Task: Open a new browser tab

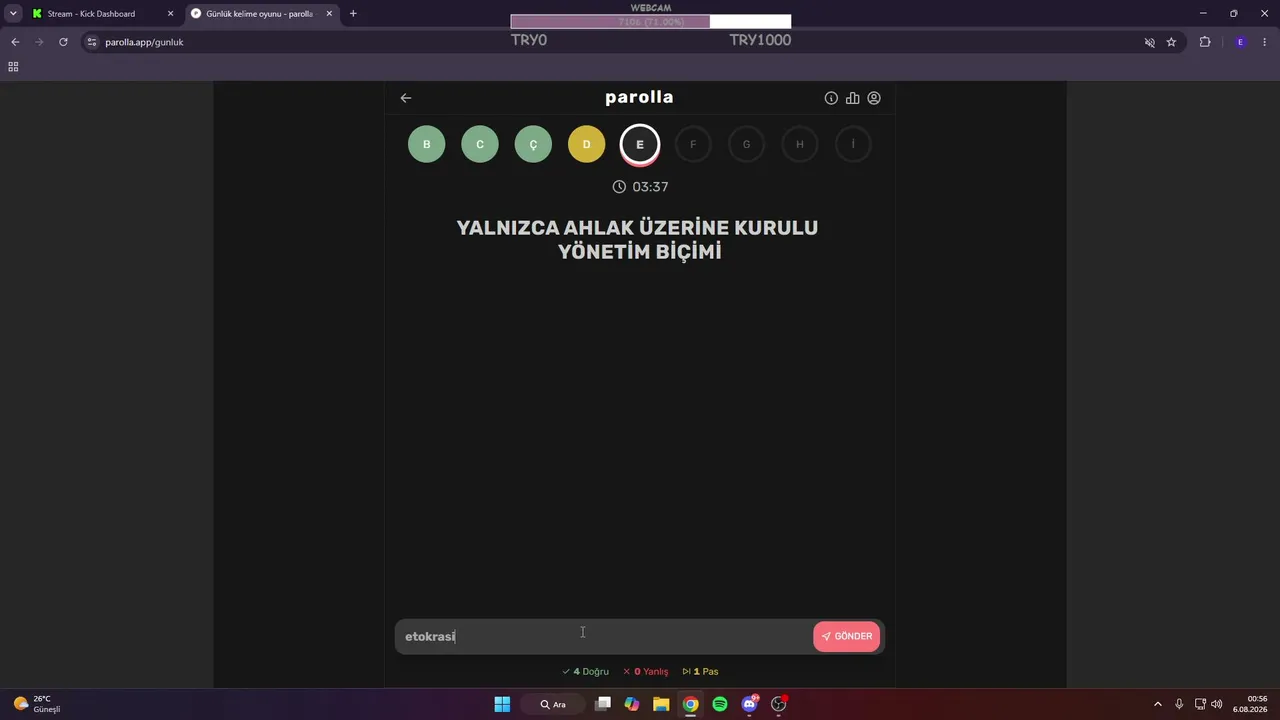Action: [x=353, y=14]
